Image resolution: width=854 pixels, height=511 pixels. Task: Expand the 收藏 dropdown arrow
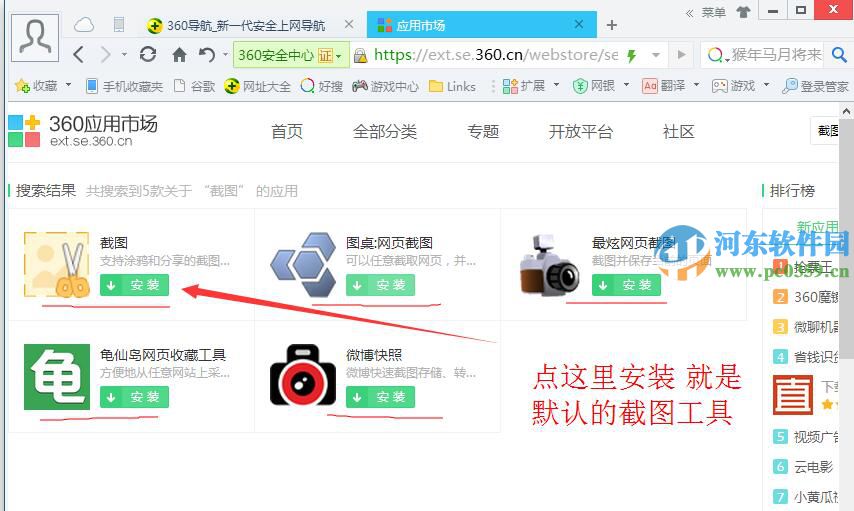click(68, 85)
